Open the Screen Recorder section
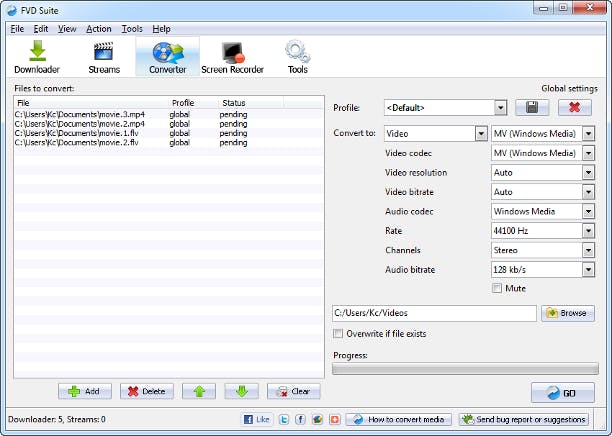Screen dimensions: 612x436 tap(233, 57)
